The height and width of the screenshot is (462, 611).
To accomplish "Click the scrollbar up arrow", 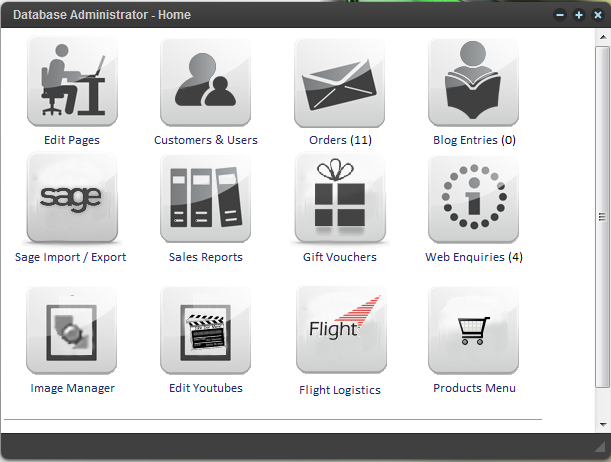I will point(603,37).
